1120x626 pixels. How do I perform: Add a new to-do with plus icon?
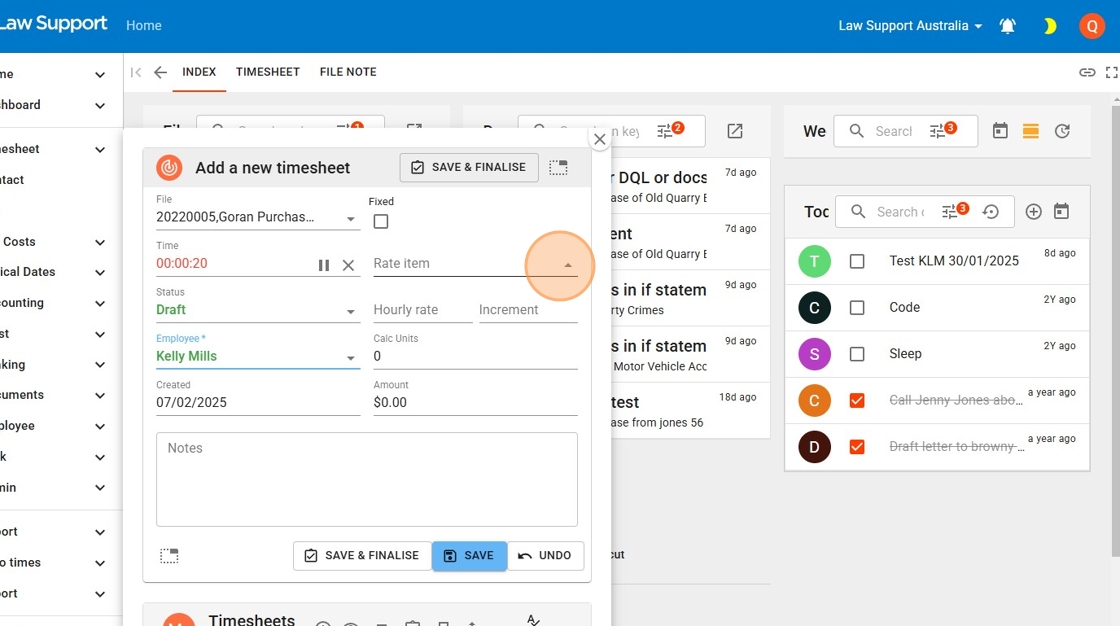coord(1034,212)
